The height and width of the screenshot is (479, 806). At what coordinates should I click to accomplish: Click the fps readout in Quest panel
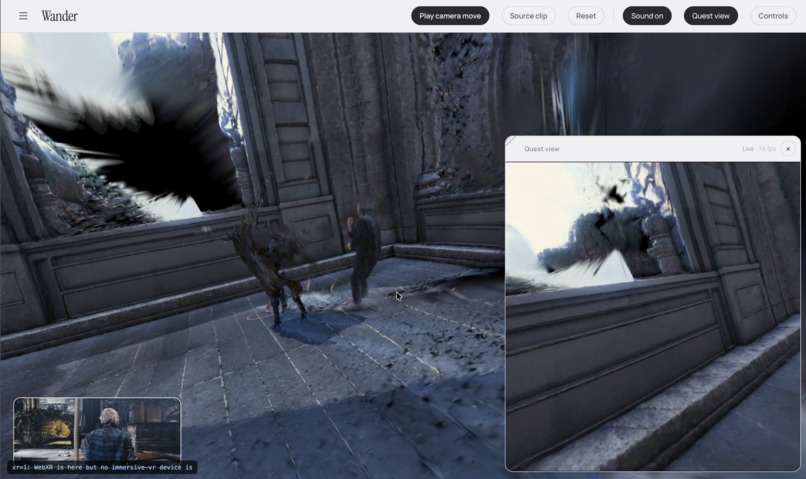tap(767, 149)
